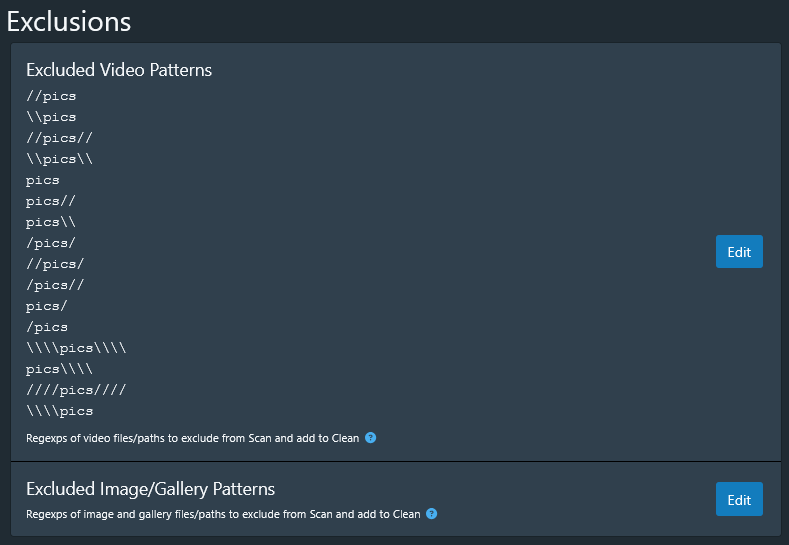This screenshot has width=789, height=545.
Task: Click the ////pics//// pattern entry
Action: [x=76, y=390]
